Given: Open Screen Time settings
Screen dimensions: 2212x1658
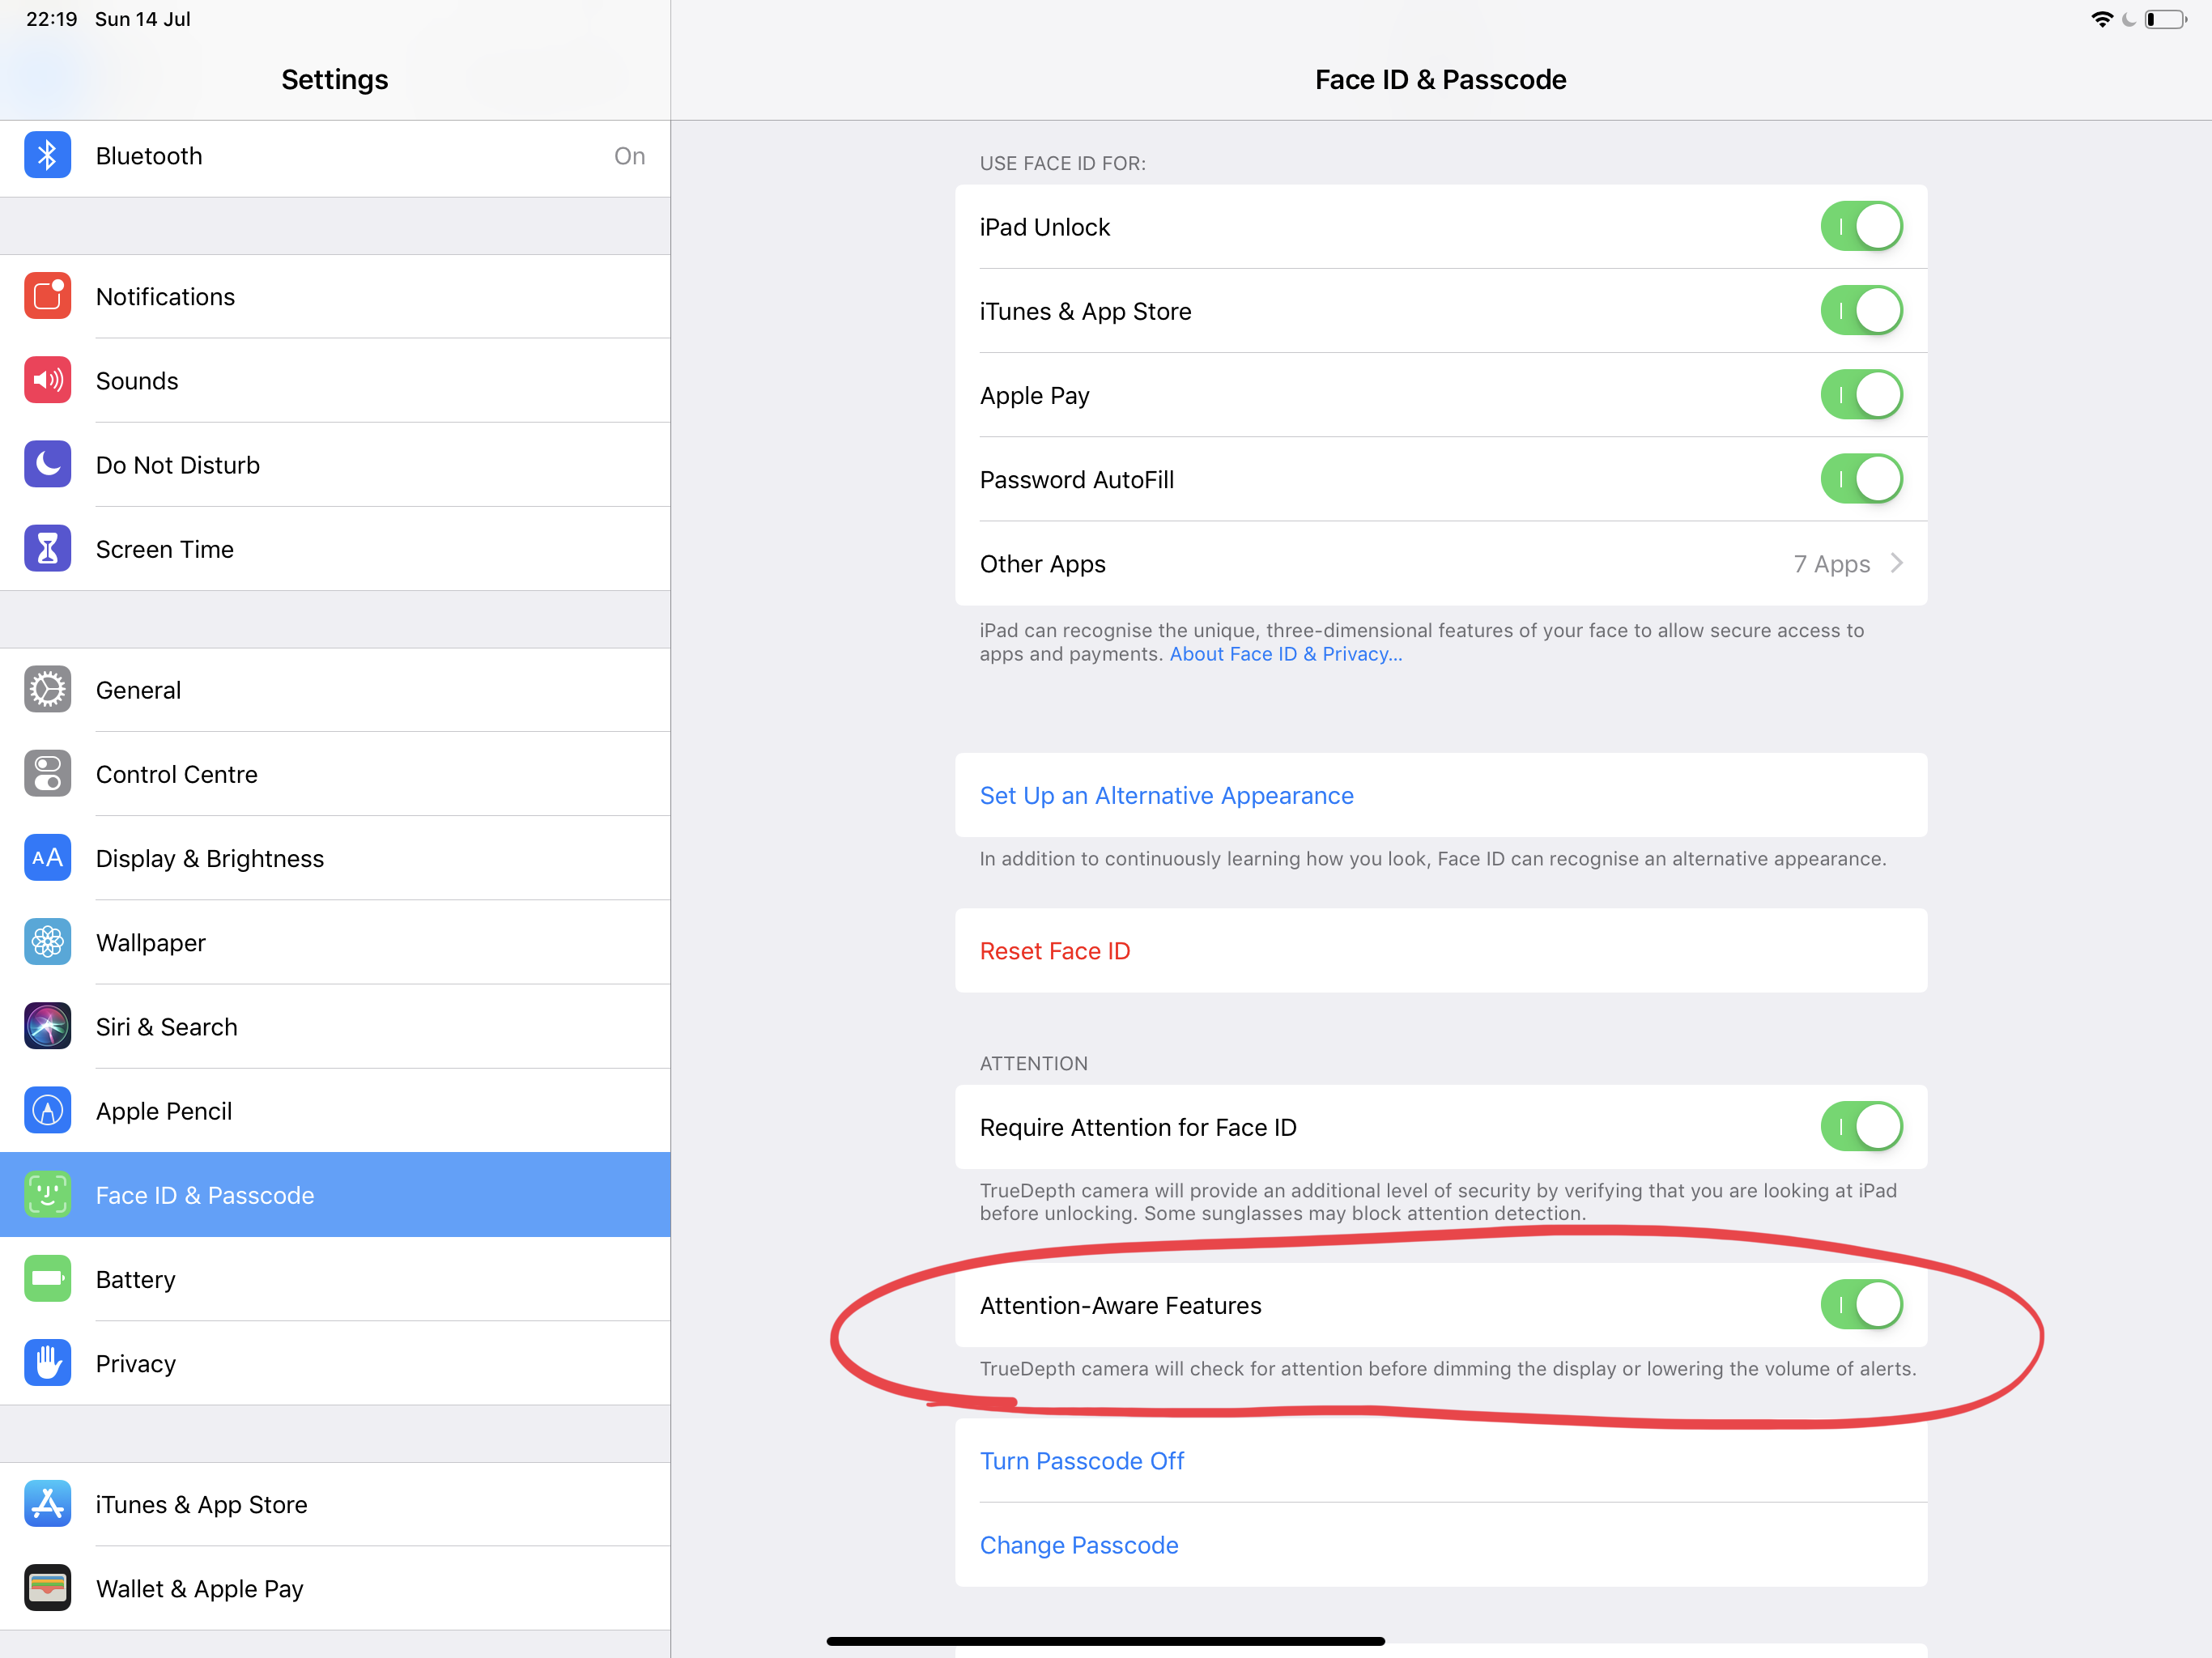Looking at the screenshot, I should click(335, 548).
